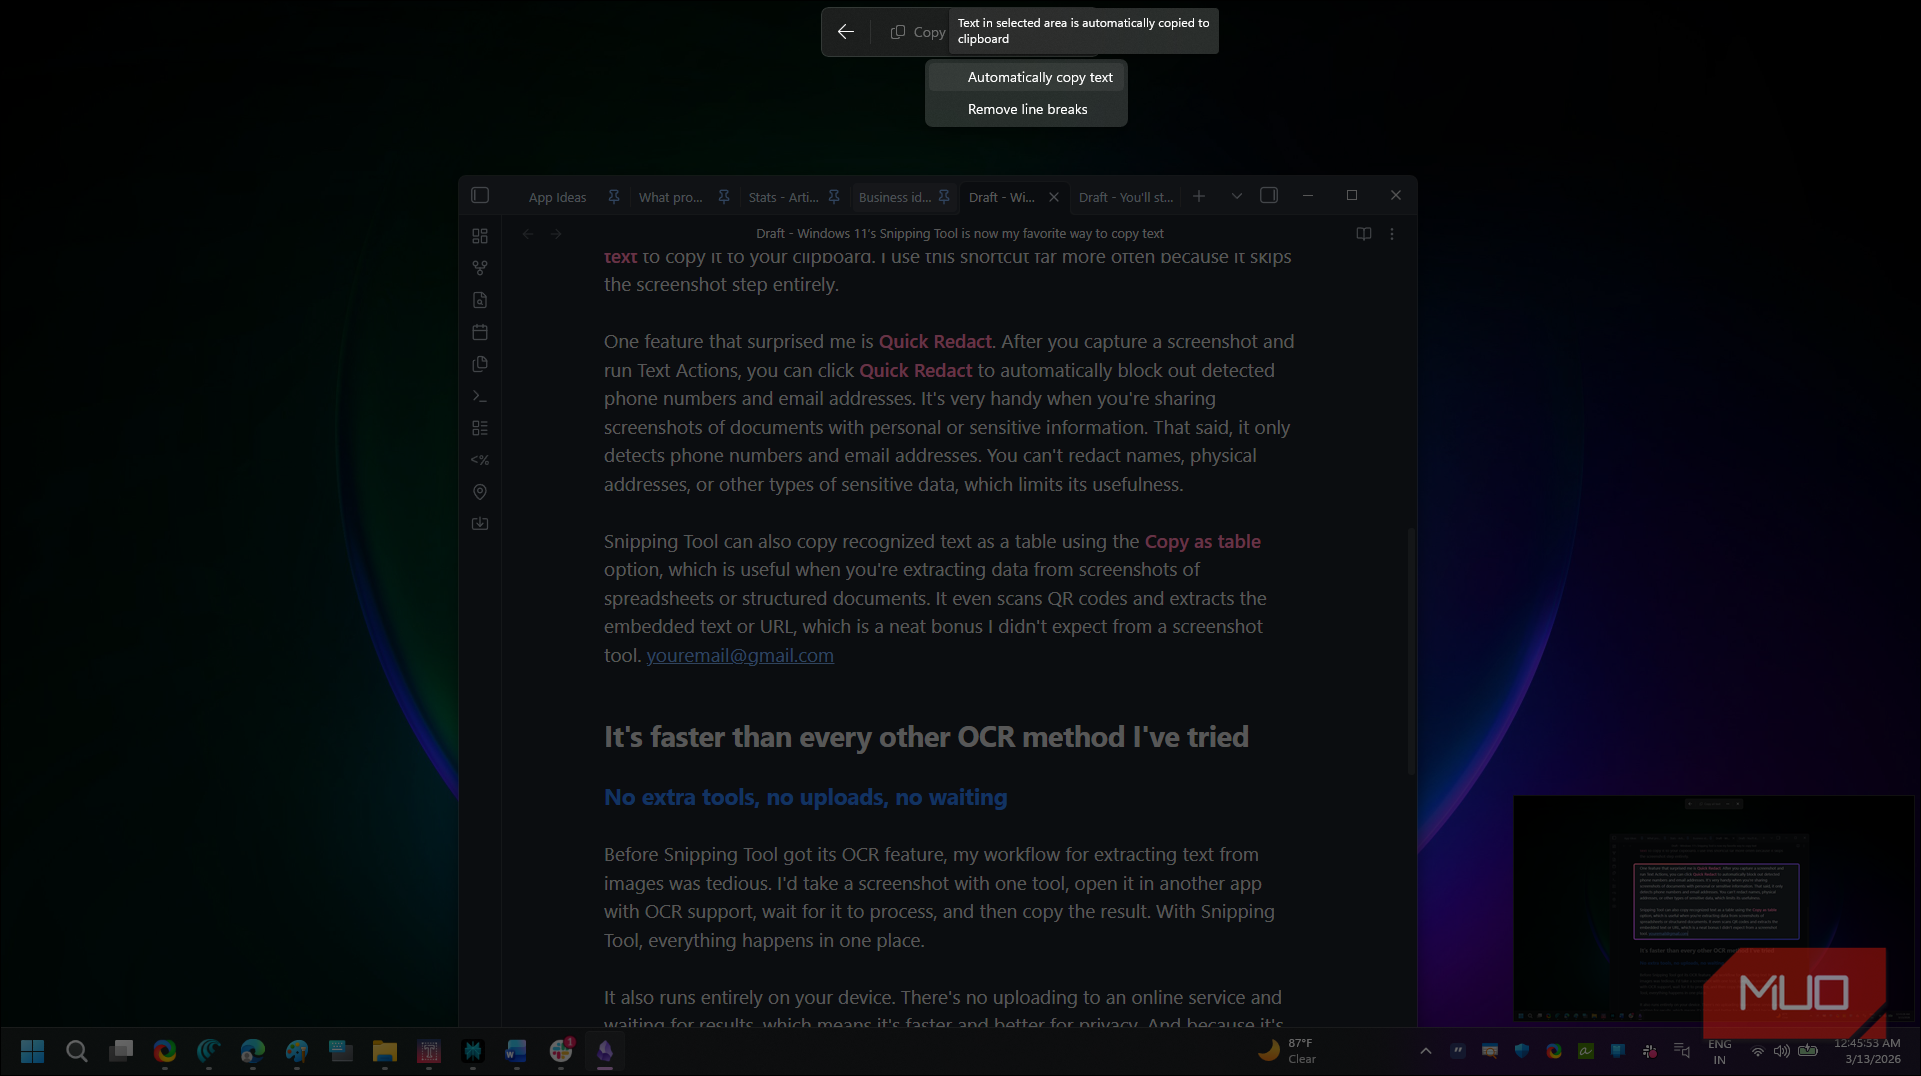Click the download import icon in ribbon

tap(480, 524)
